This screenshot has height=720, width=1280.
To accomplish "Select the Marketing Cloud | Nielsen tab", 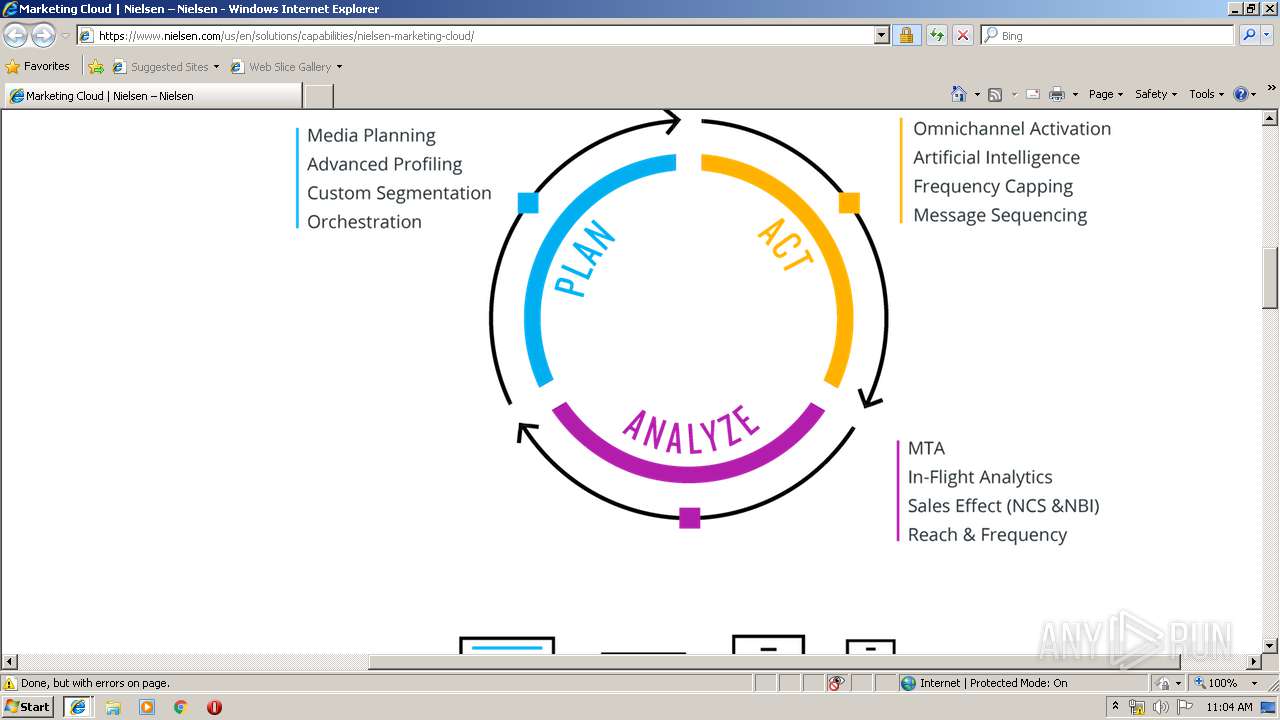I will 152,96.
